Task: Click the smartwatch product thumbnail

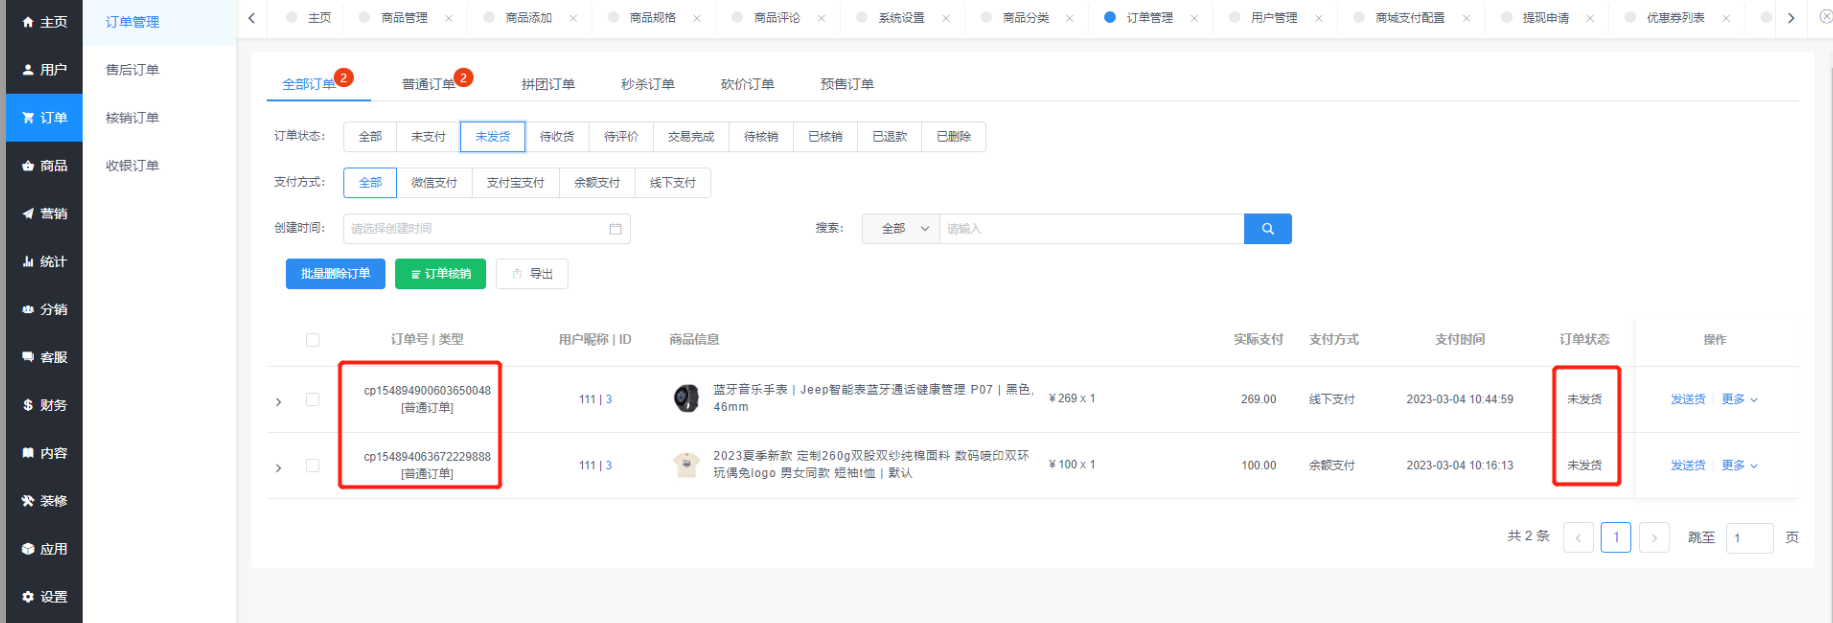Action: pyautogui.click(x=686, y=399)
